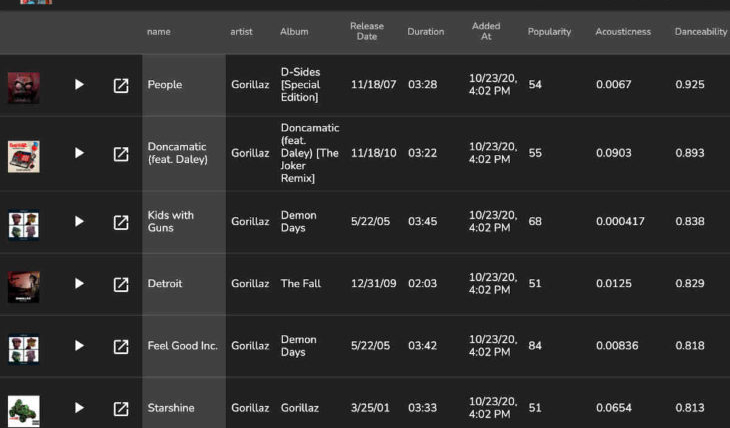The width and height of the screenshot is (730, 428).
Task: Play the track Detroit
Action: tap(79, 284)
